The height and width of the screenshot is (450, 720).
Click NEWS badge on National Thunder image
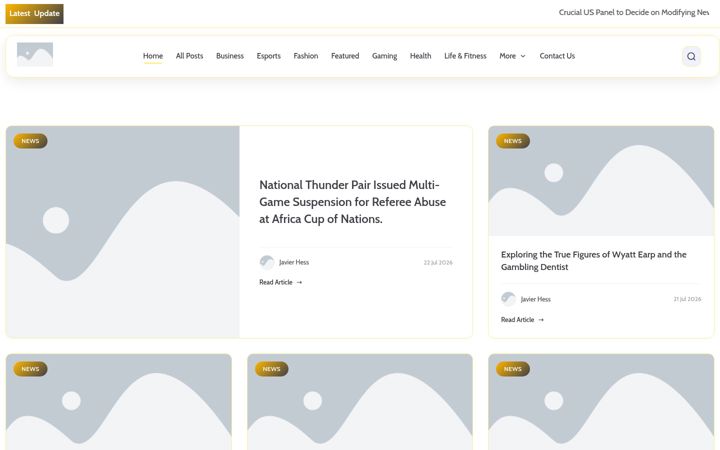30,141
